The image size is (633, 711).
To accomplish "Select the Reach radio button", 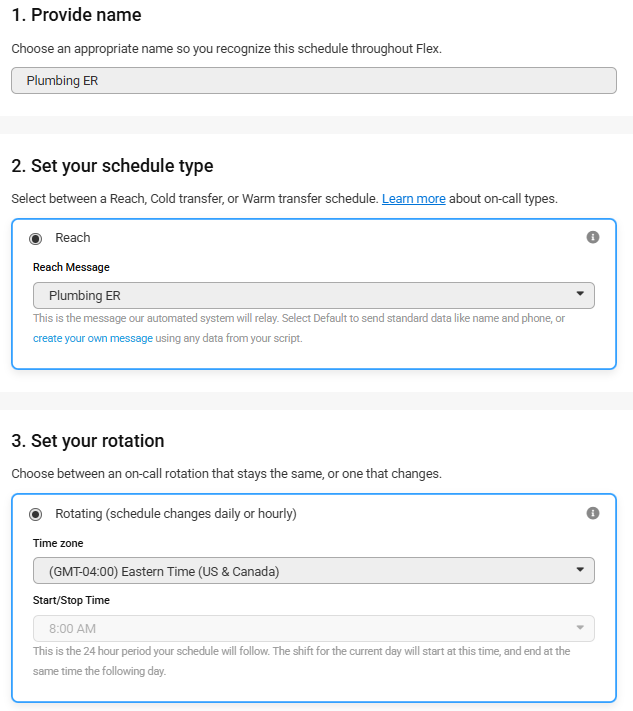I will (x=36, y=239).
